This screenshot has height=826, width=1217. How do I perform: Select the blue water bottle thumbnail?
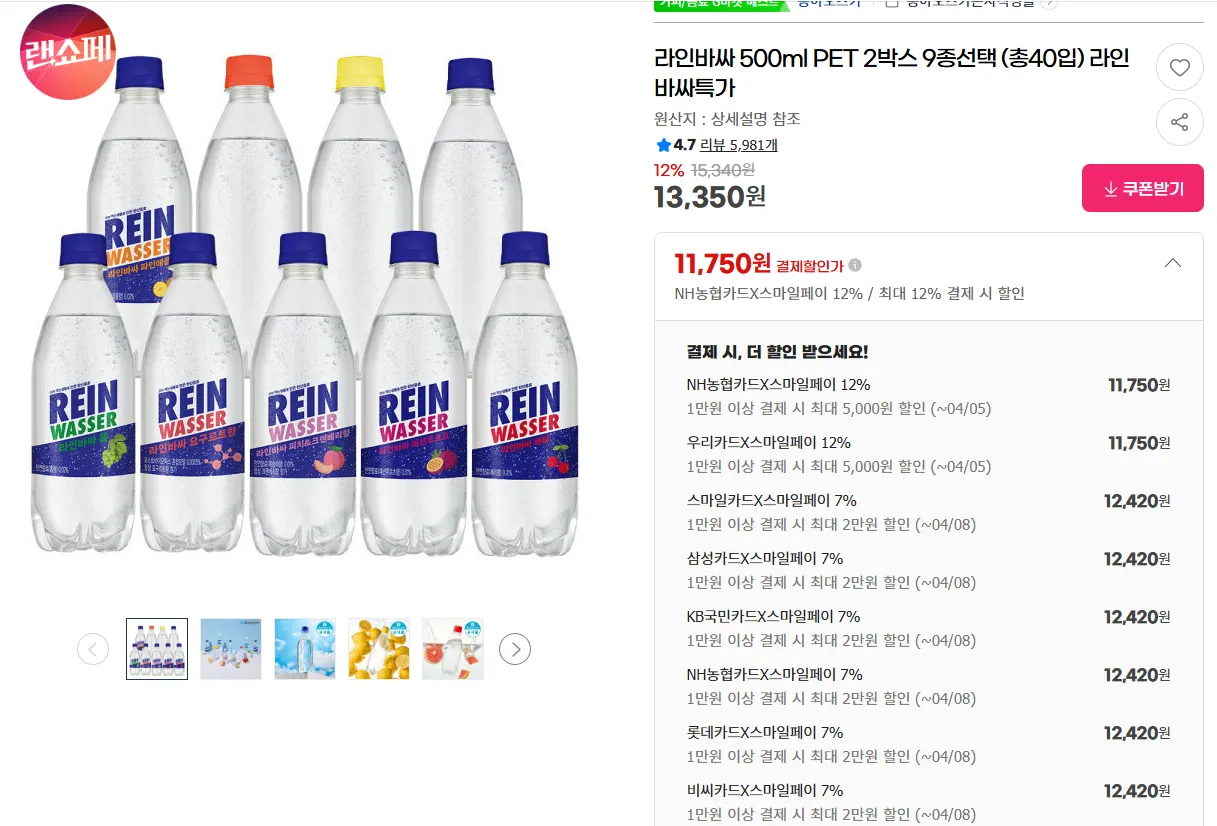coord(305,649)
